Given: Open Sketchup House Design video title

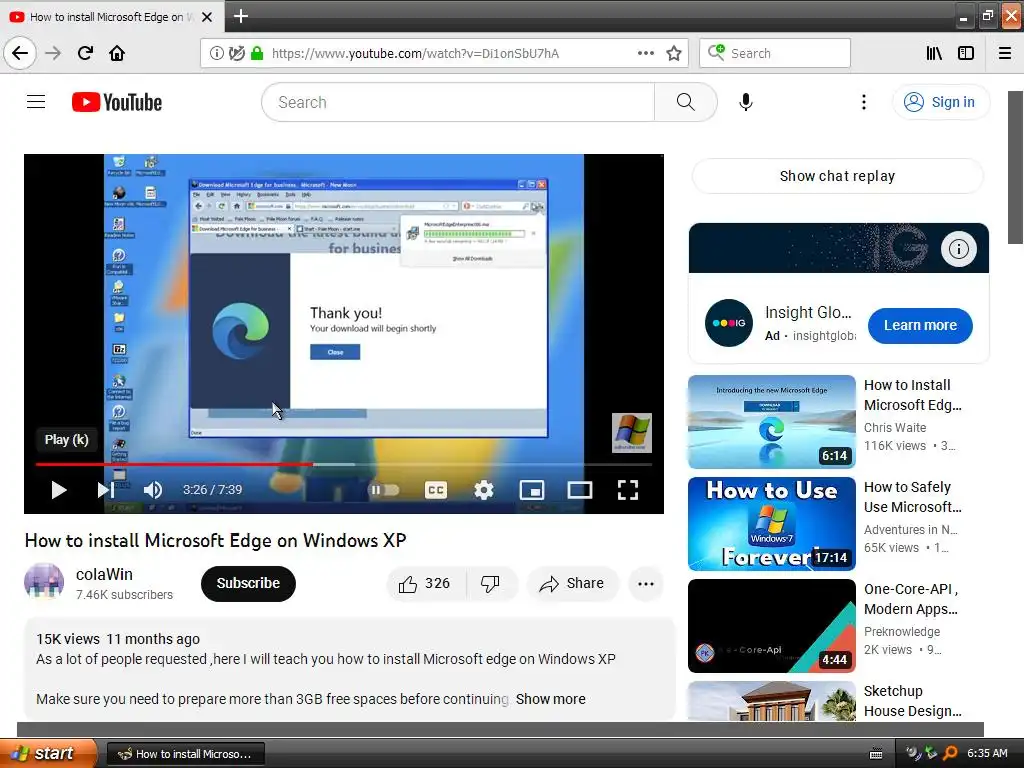Looking at the screenshot, I should click(x=912, y=701).
